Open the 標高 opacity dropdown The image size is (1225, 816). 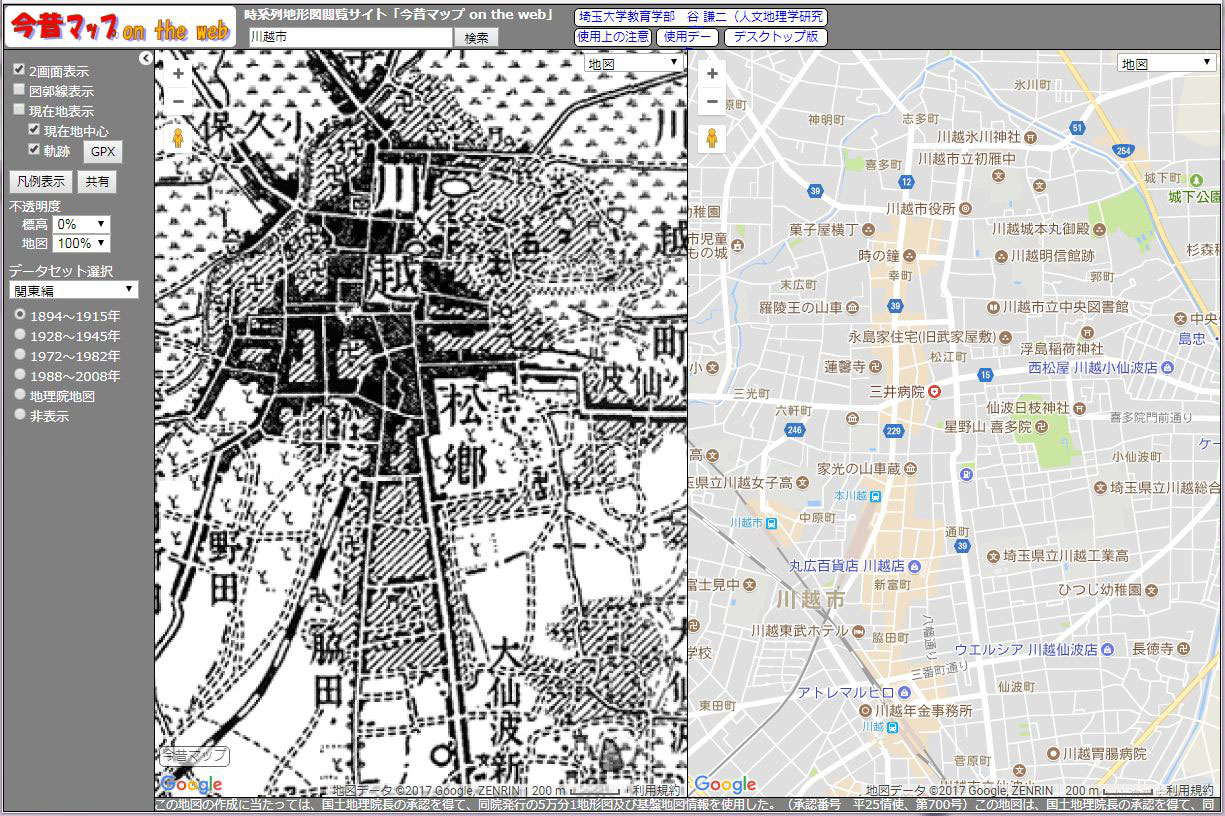[82, 225]
